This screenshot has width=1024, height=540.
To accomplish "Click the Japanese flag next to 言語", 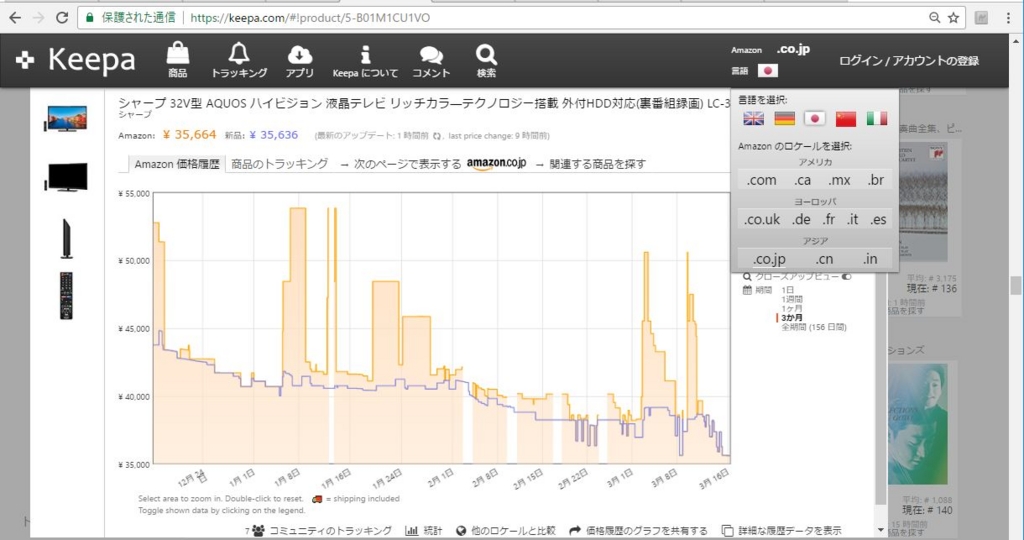I will coord(767,71).
